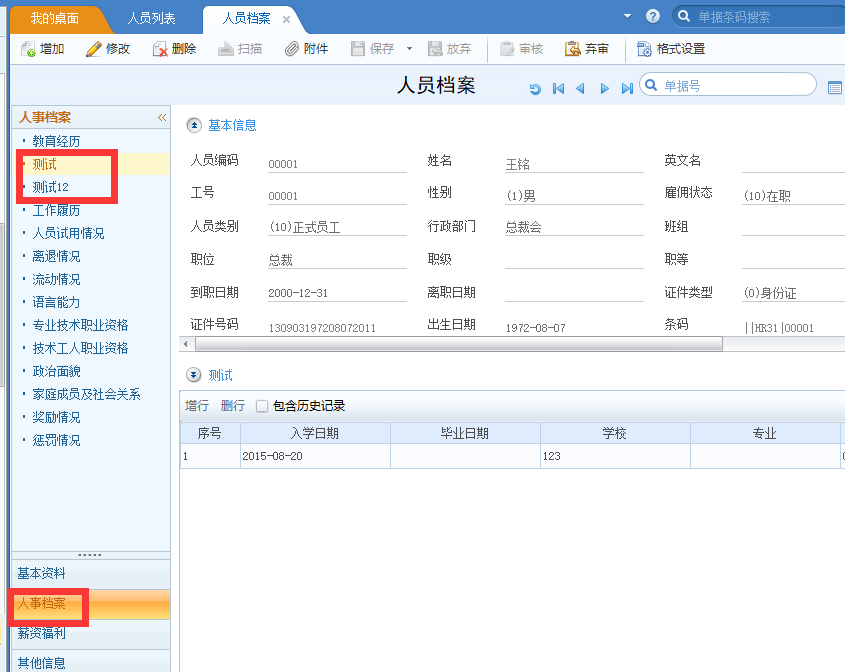Click the 单据号 search input field
845x672 pixels.
(x=728, y=85)
